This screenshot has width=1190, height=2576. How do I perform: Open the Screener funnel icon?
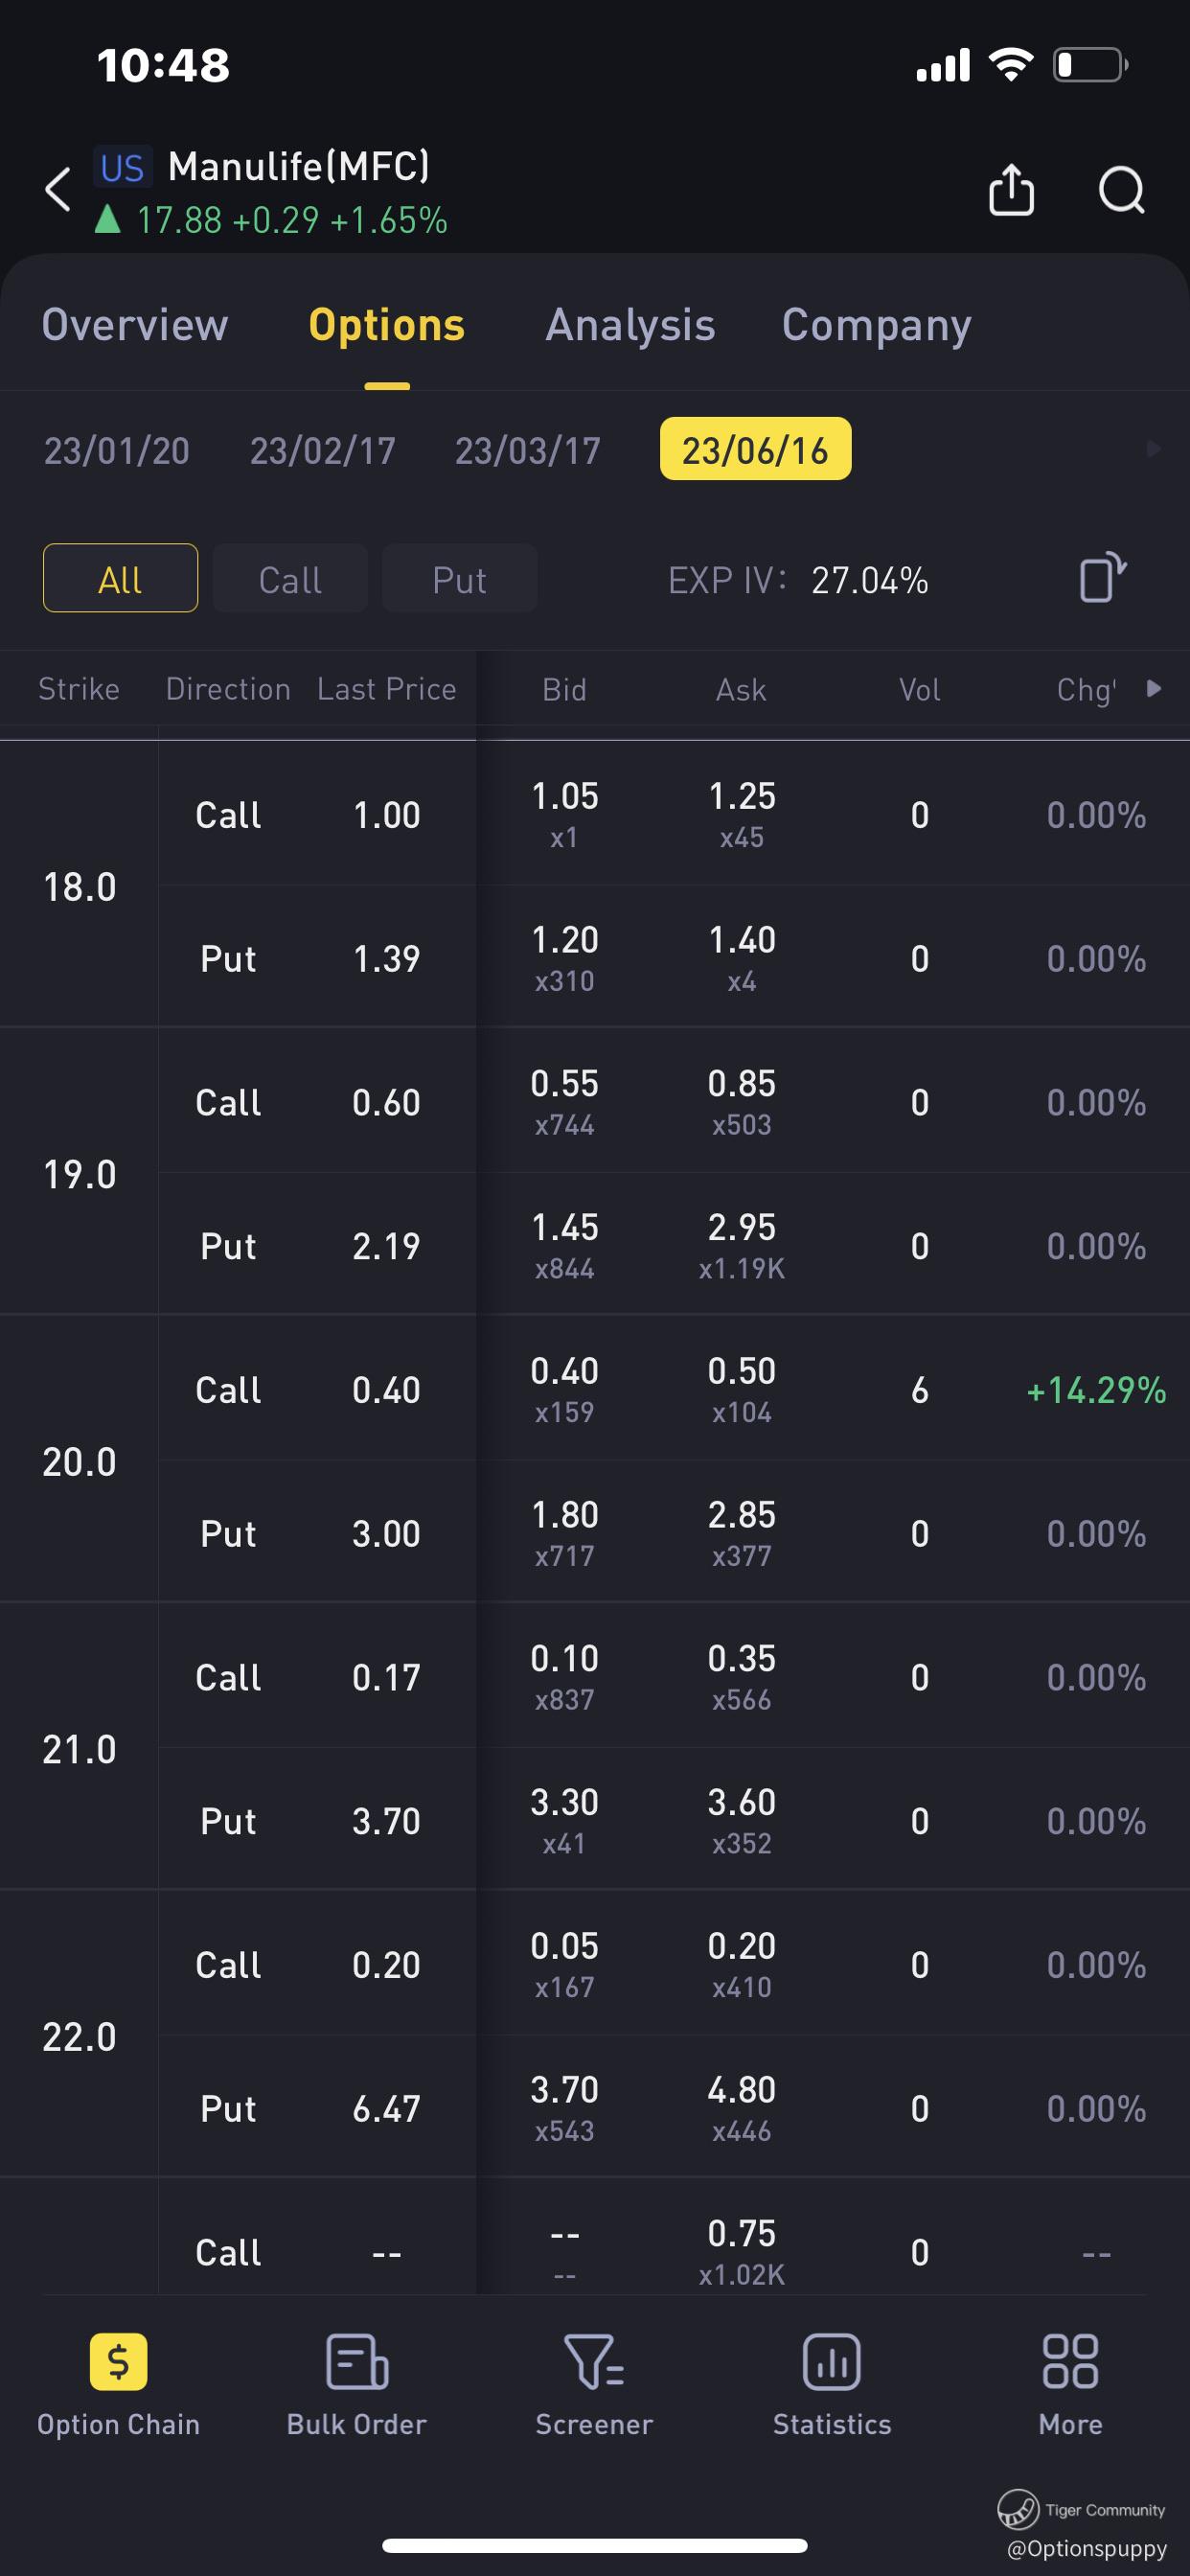pyautogui.click(x=594, y=2362)
